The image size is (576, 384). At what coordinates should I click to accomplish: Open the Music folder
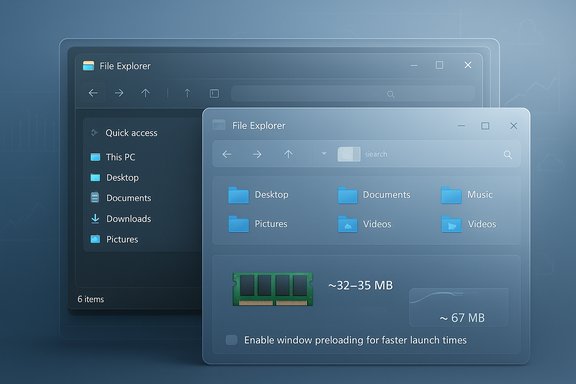467,195
